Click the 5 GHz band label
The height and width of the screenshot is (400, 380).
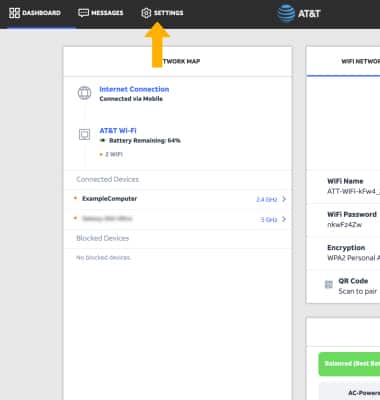coord(269,219)
